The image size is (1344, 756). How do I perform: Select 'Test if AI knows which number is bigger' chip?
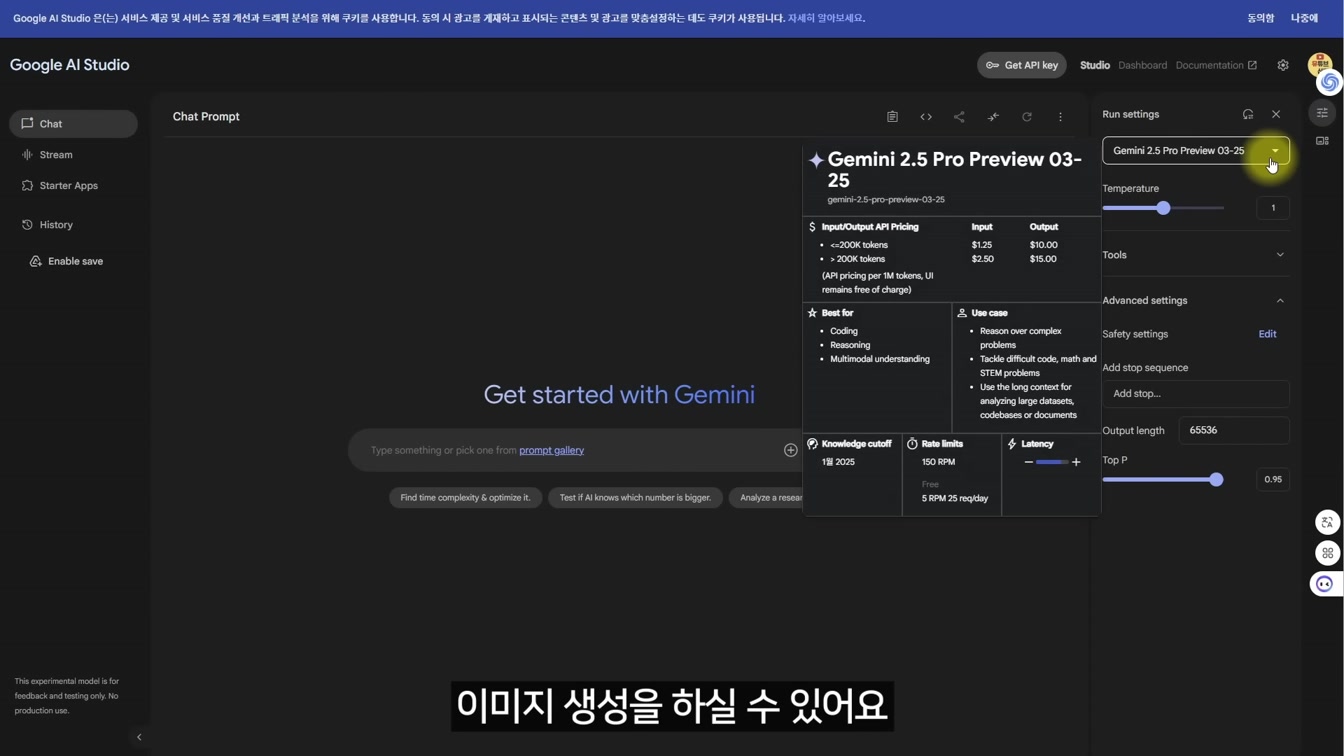[635, 497]
